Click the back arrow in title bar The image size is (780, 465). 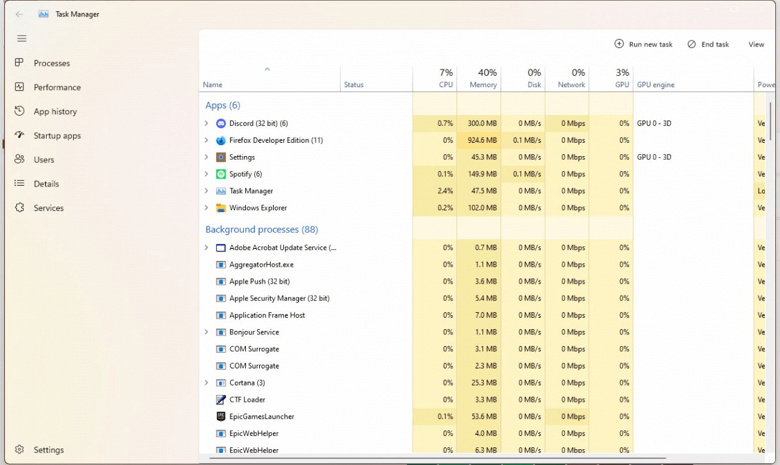pos(19,14)
